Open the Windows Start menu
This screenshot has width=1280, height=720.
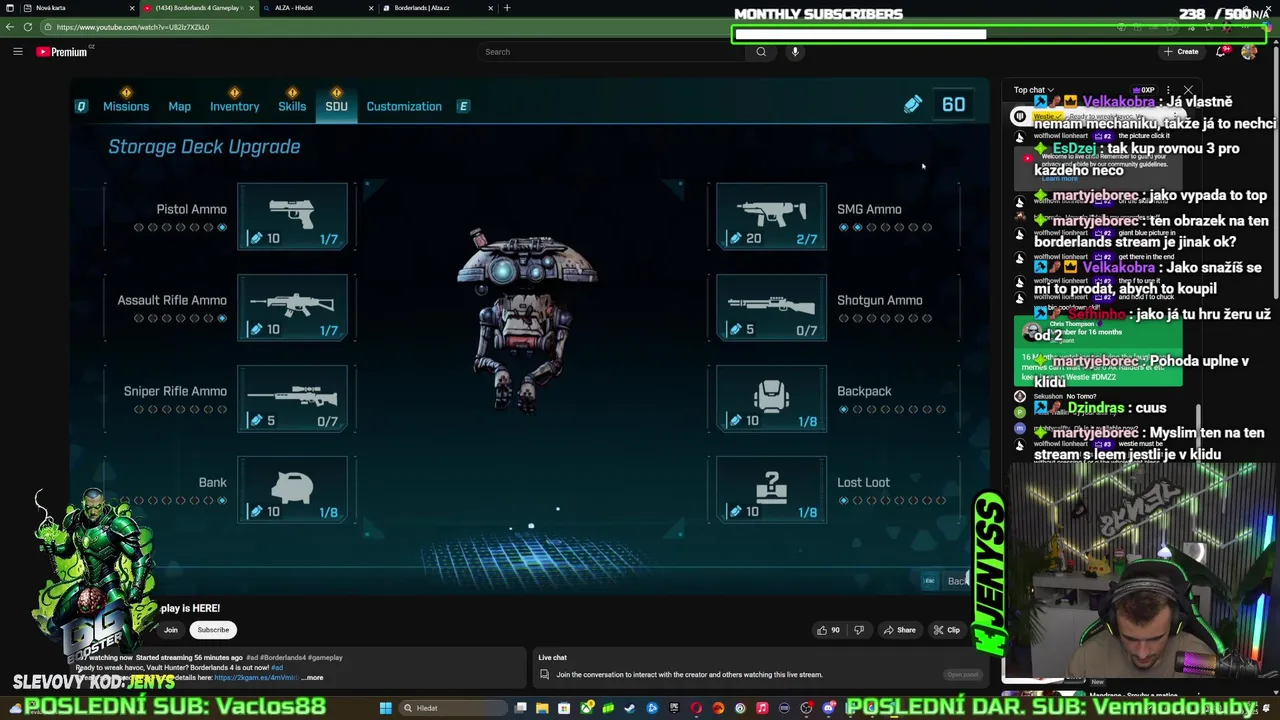tap(385, 708)
